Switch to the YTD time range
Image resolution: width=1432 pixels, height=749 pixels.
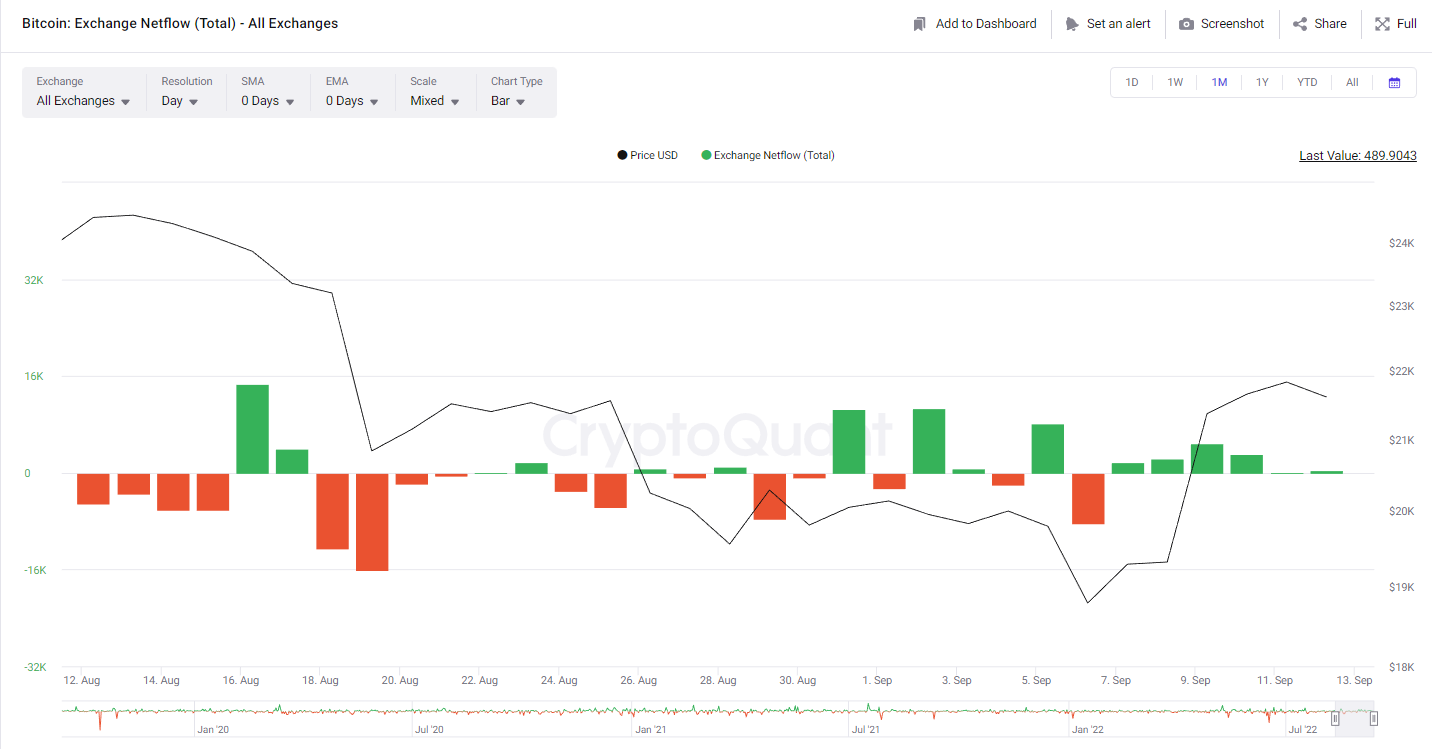[1307, 82]
